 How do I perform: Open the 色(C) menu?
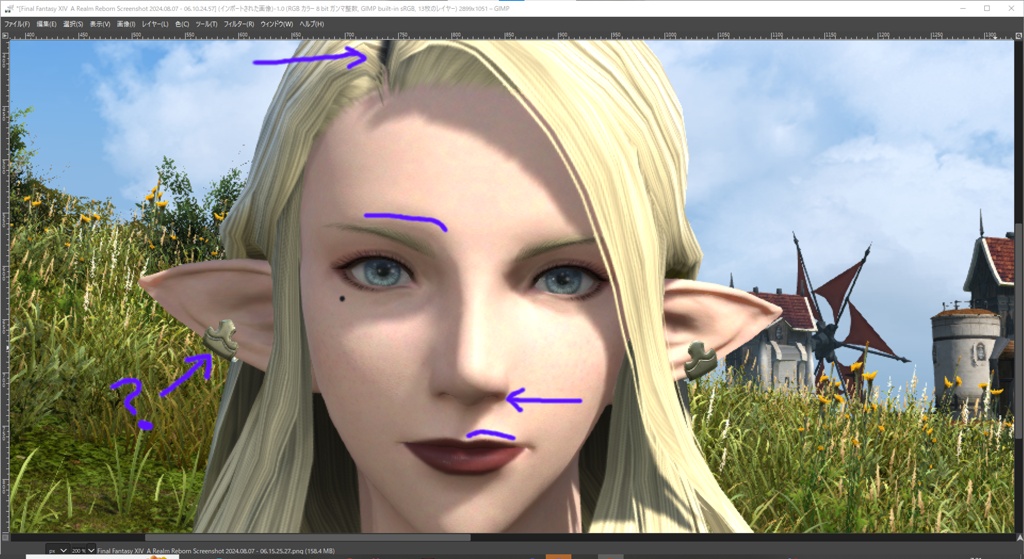tap(182, 24)
